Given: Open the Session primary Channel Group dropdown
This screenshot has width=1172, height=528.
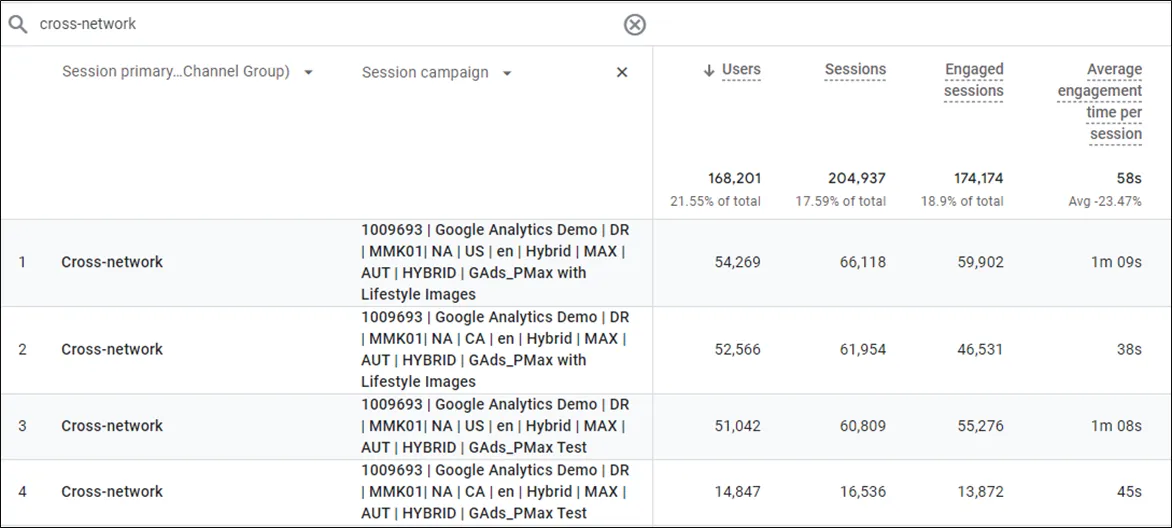Looking at the screenshot, I should tap(308, 73).
